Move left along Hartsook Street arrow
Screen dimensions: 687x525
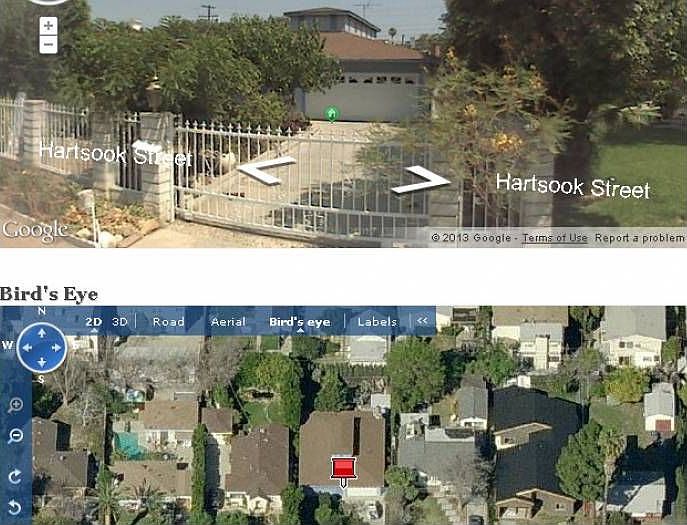pos(266,170)
